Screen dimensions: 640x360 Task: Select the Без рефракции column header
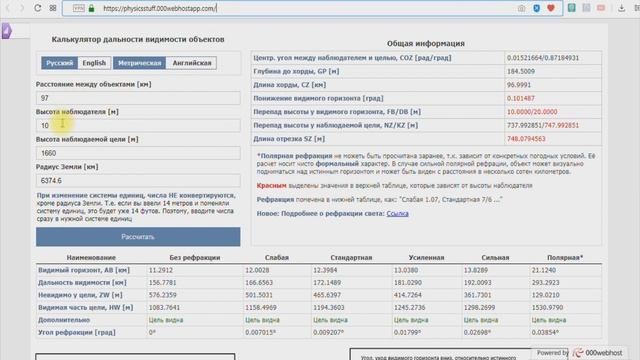[x=195, y=258]
